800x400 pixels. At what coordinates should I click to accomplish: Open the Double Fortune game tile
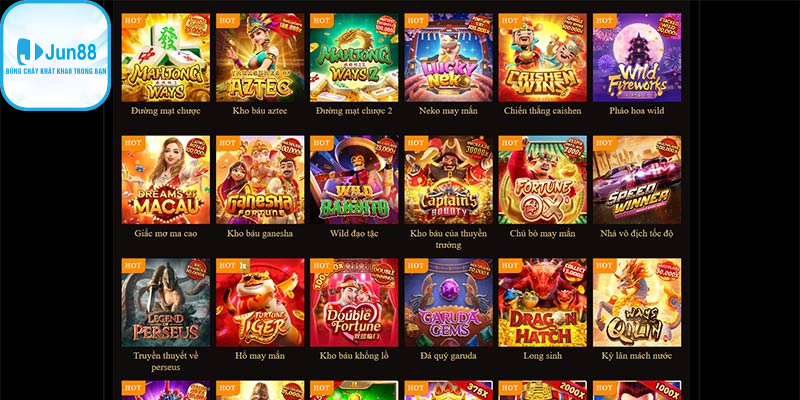(x=354, y=303)
